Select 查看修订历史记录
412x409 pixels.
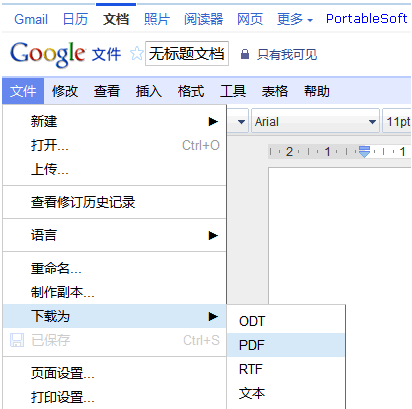[x=115, y=202]
